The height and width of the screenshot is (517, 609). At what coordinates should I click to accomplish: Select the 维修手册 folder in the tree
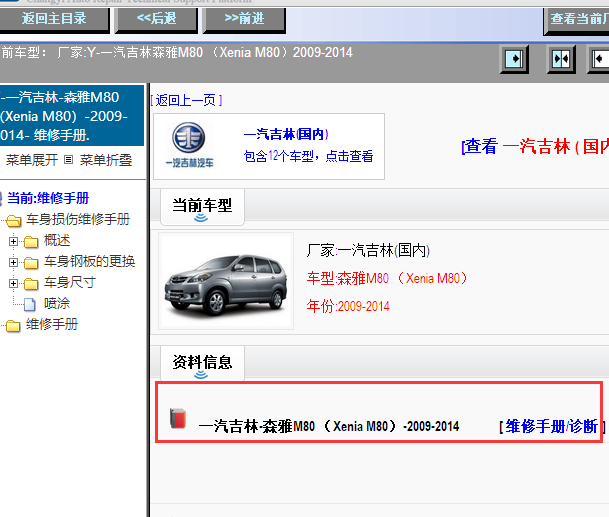click(52, 324)
